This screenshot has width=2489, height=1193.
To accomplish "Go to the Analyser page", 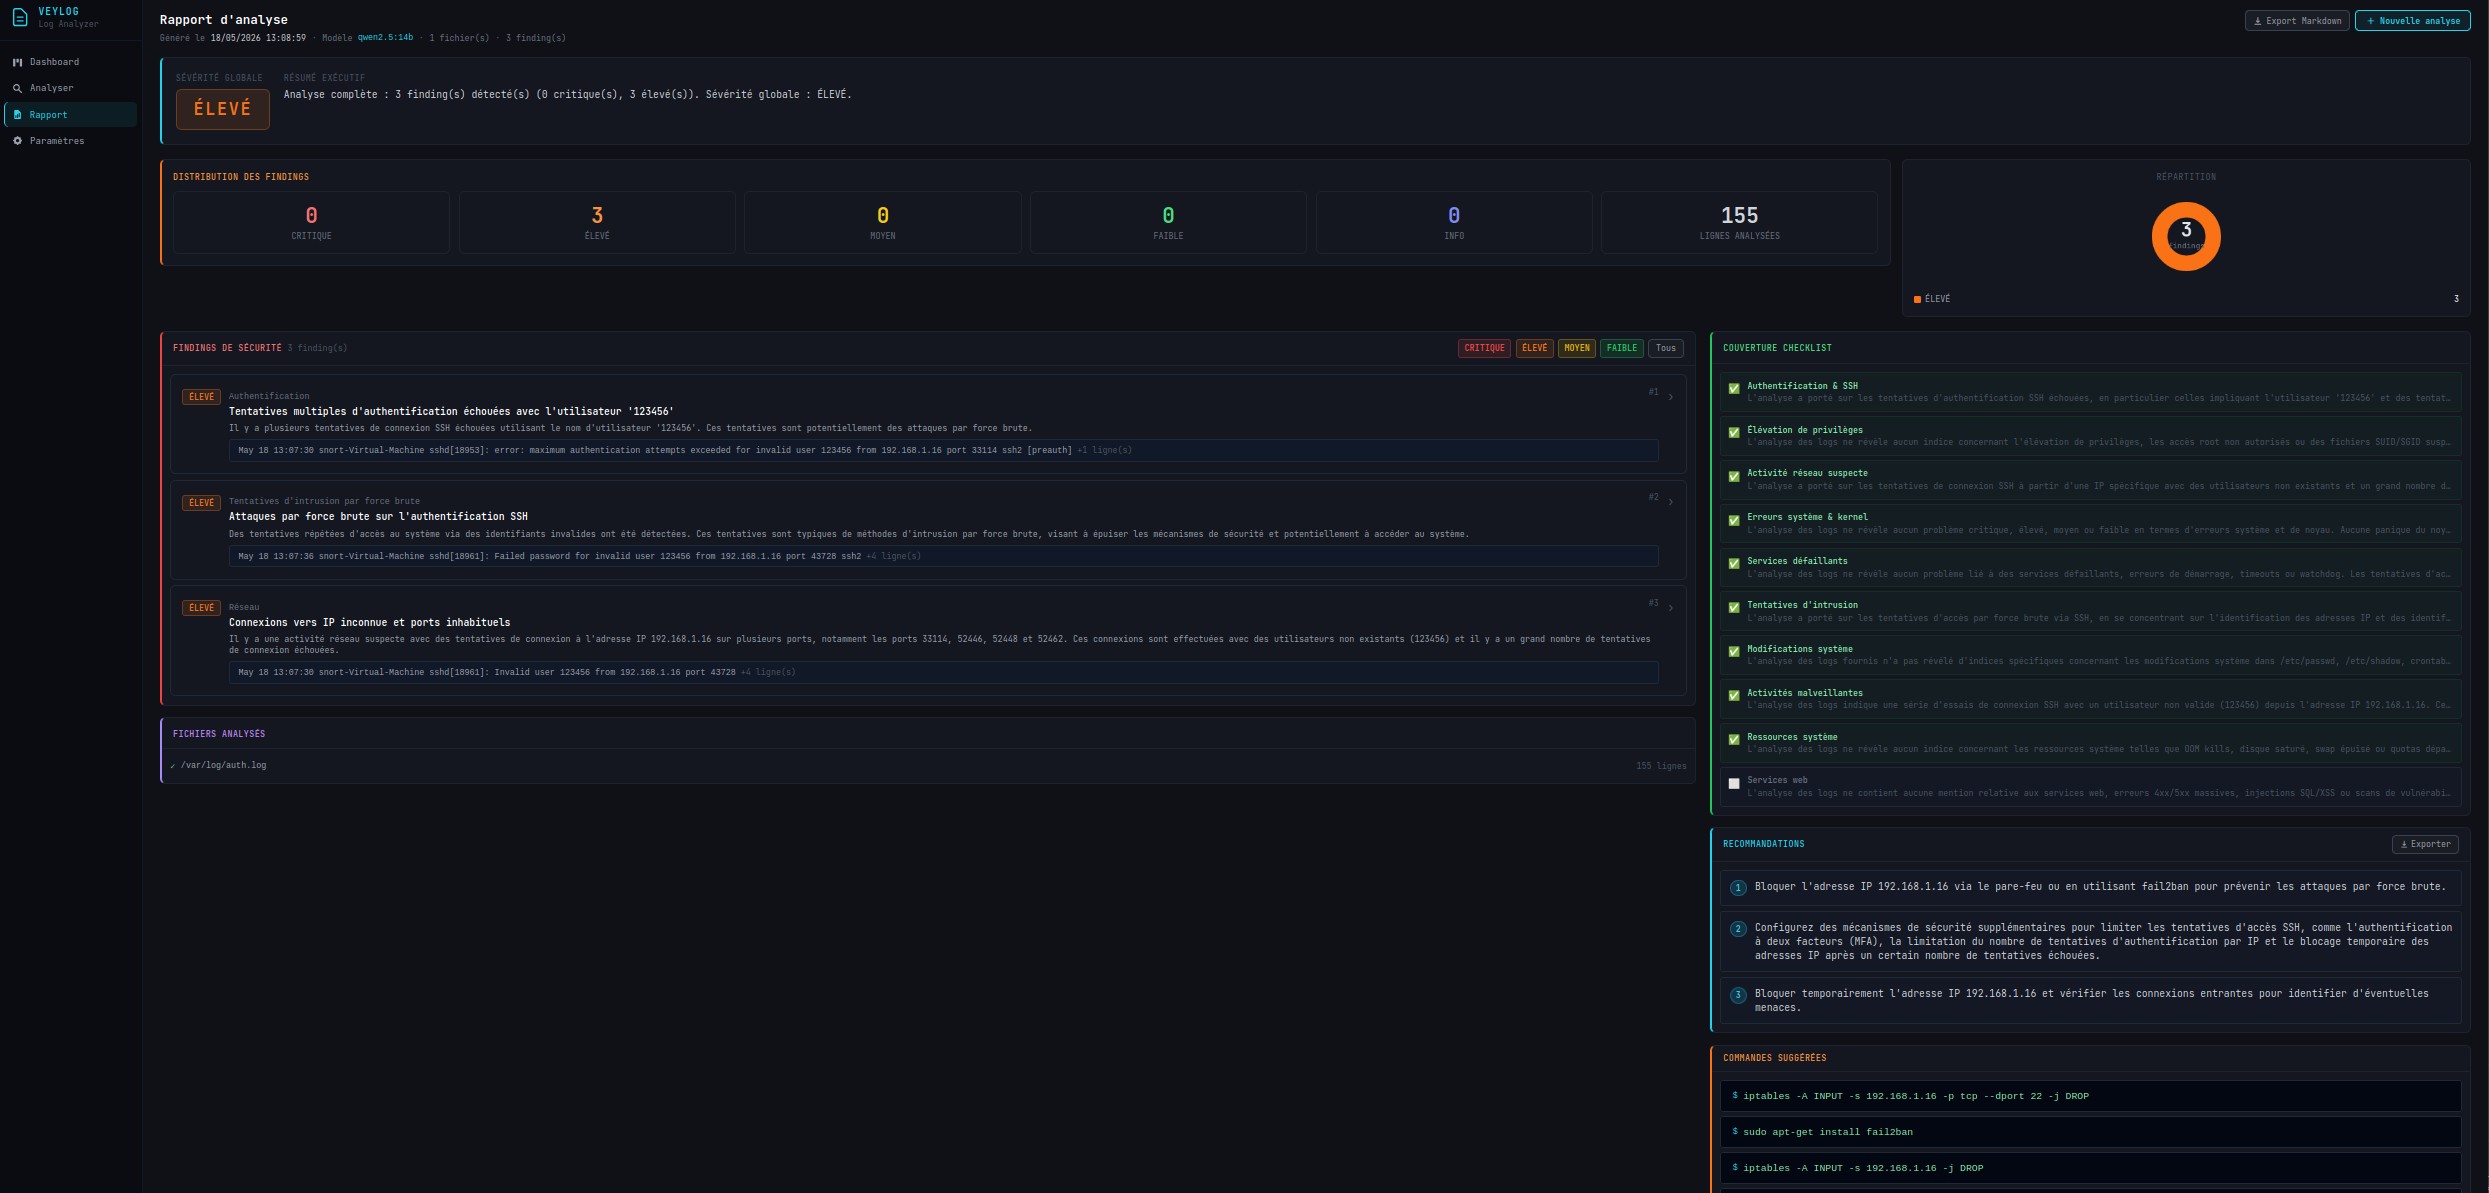I will click(x=70, y=88).
